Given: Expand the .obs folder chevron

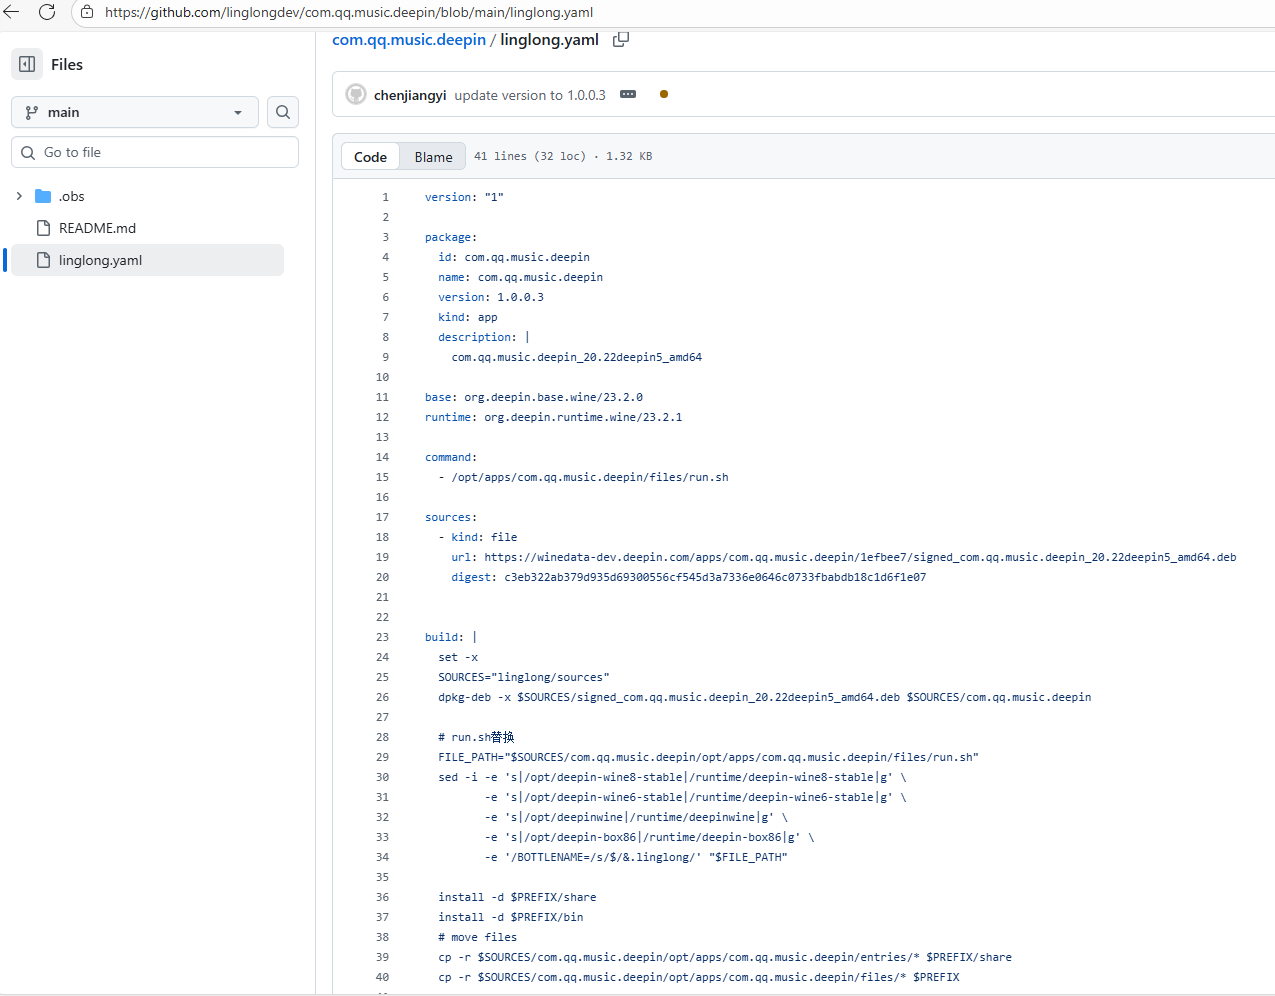Looking at the screenshot, I should [x=19, y=196].
